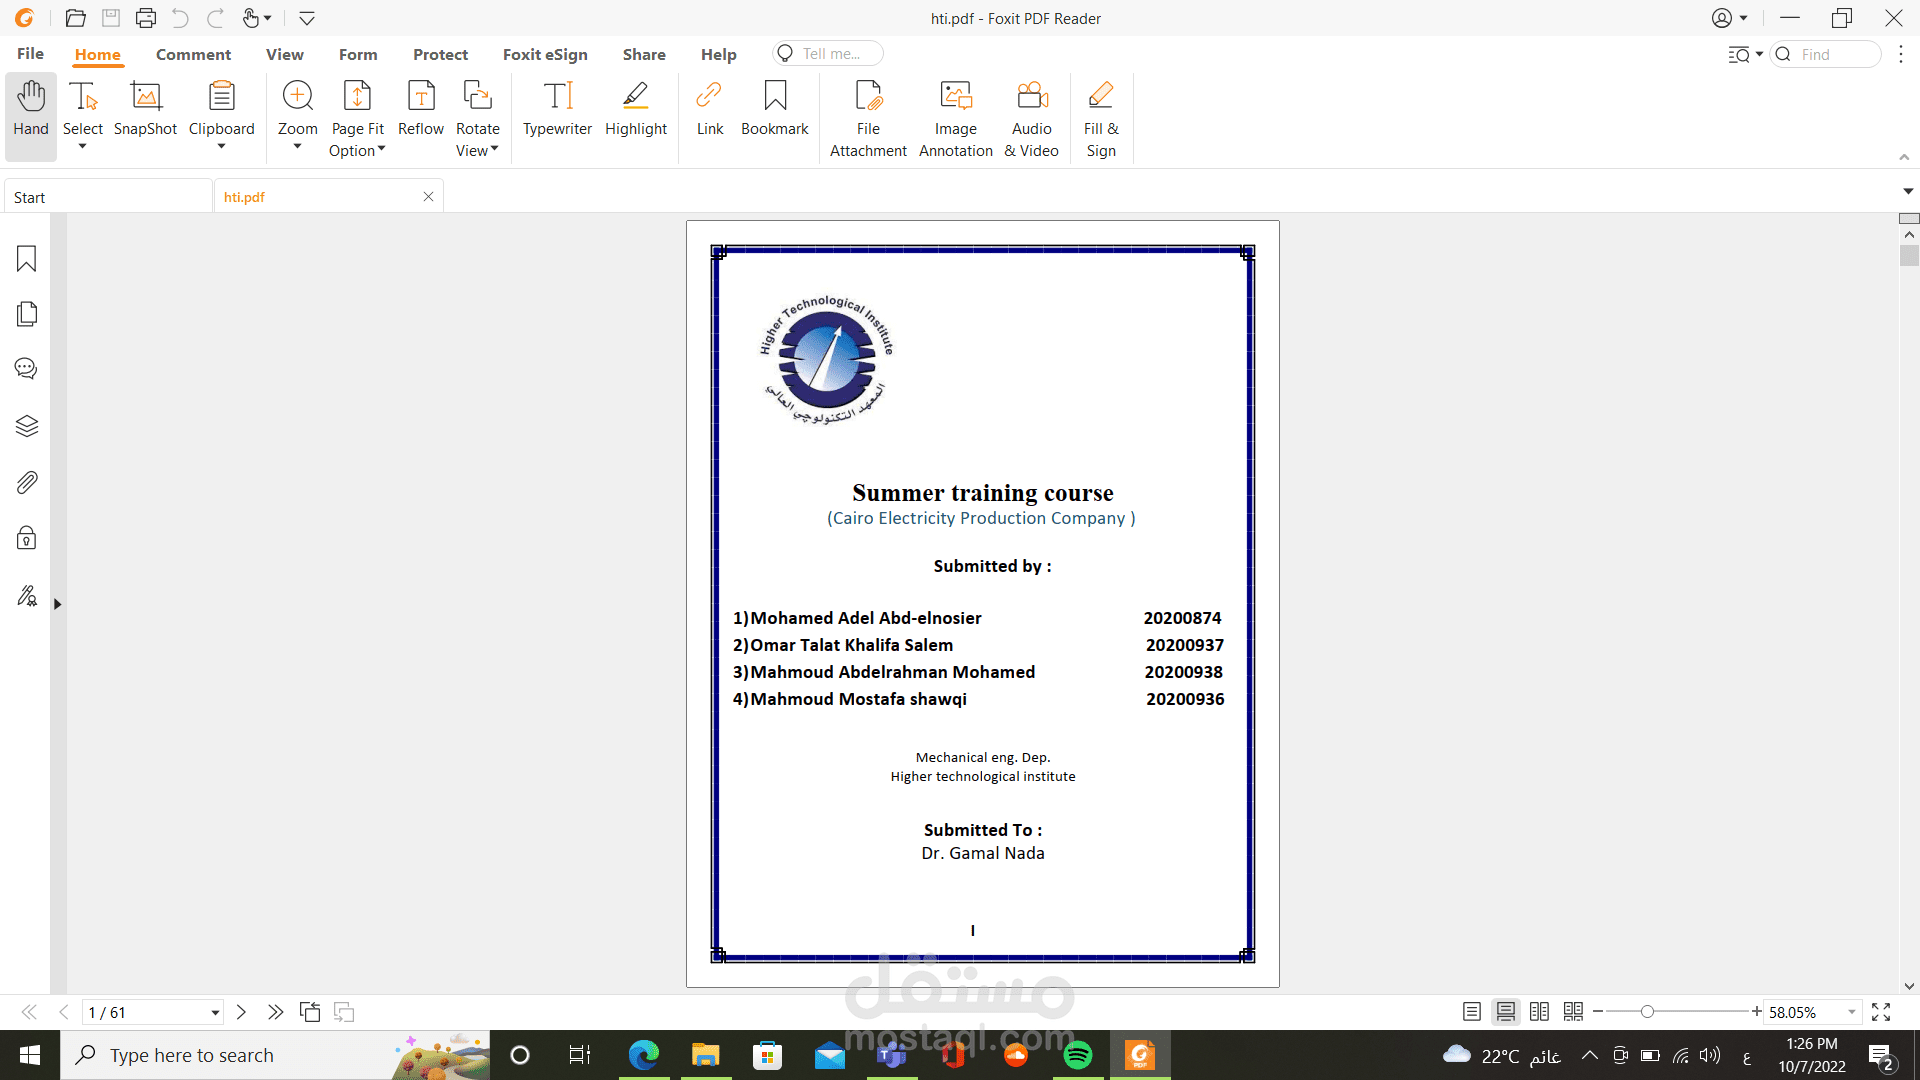This screenshot has height=1080, width=1920.
Task: Expand the Clipboard dropdown arrow
Action: click(221, 147)
